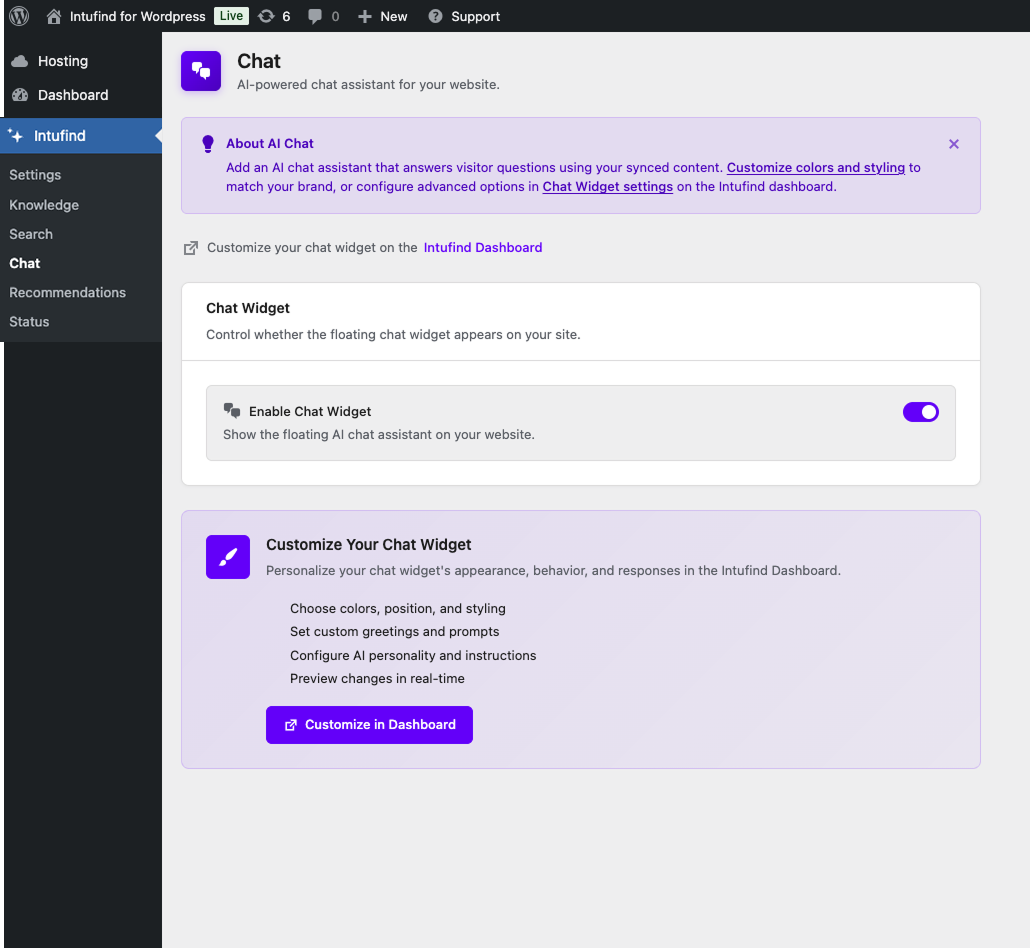Click the updates refresh icon showing 6

[x=268, y=16]
